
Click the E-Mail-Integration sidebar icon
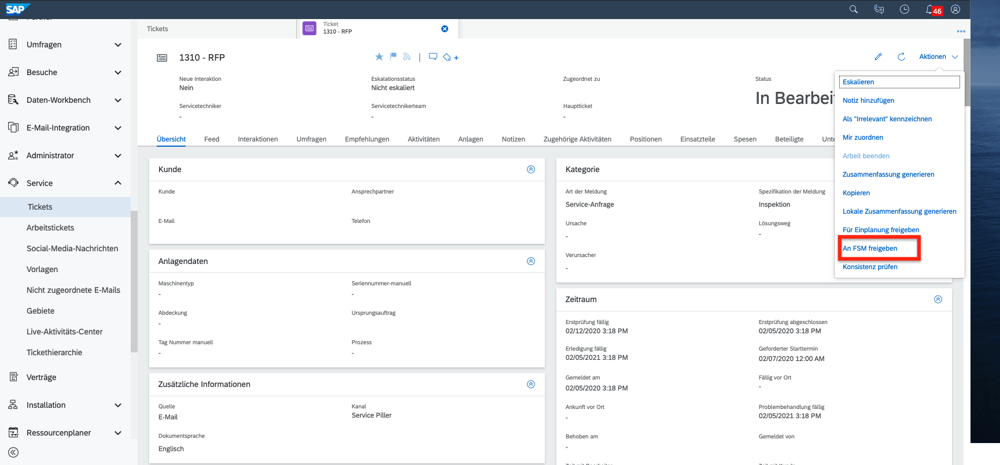13,128
